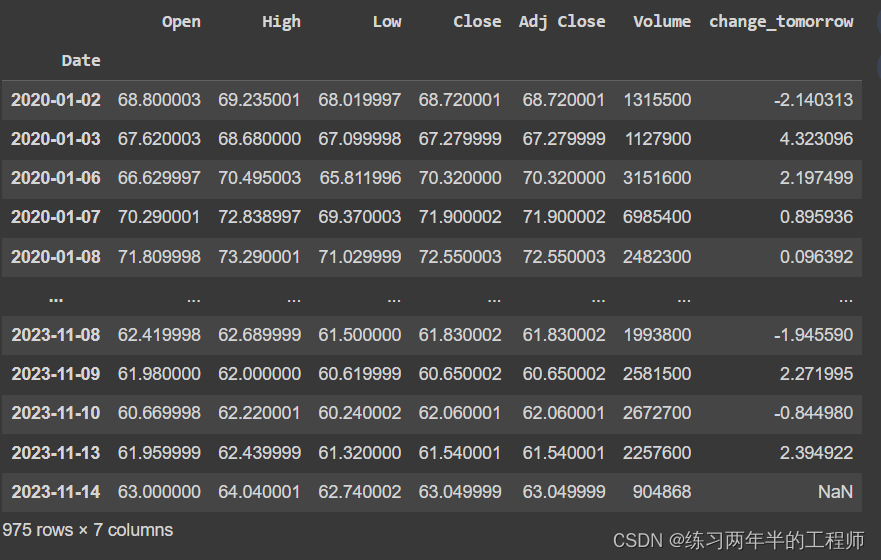Click Open value 61.959999
This screenshot has height=560, width=881.
pos(159,453)
